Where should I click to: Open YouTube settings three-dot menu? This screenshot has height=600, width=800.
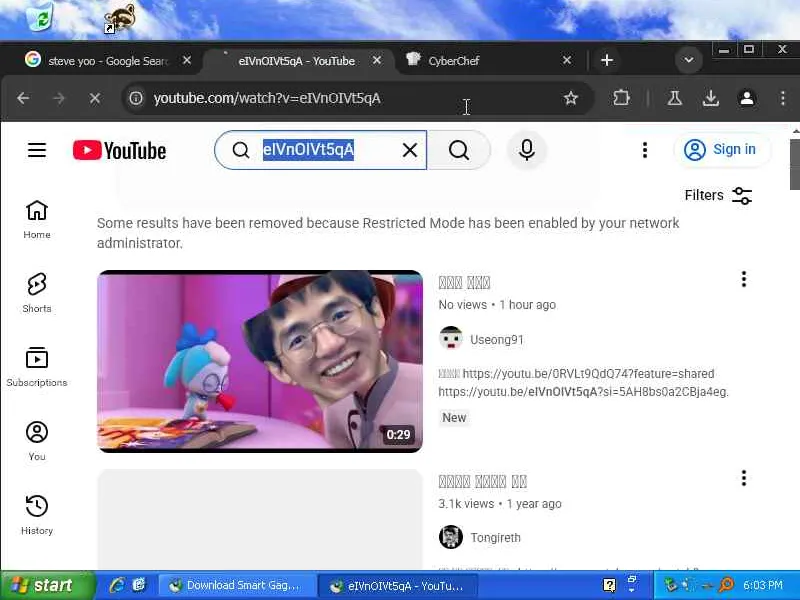pos(645,150)
